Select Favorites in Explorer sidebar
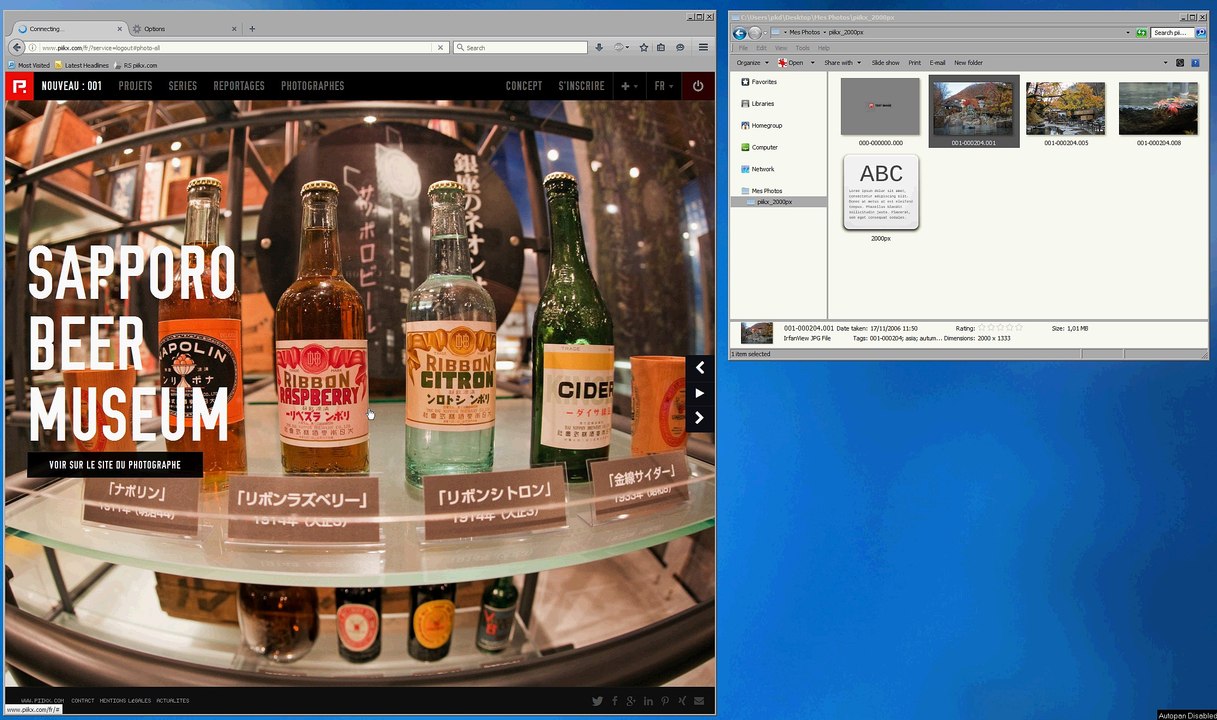 [759, 82]
